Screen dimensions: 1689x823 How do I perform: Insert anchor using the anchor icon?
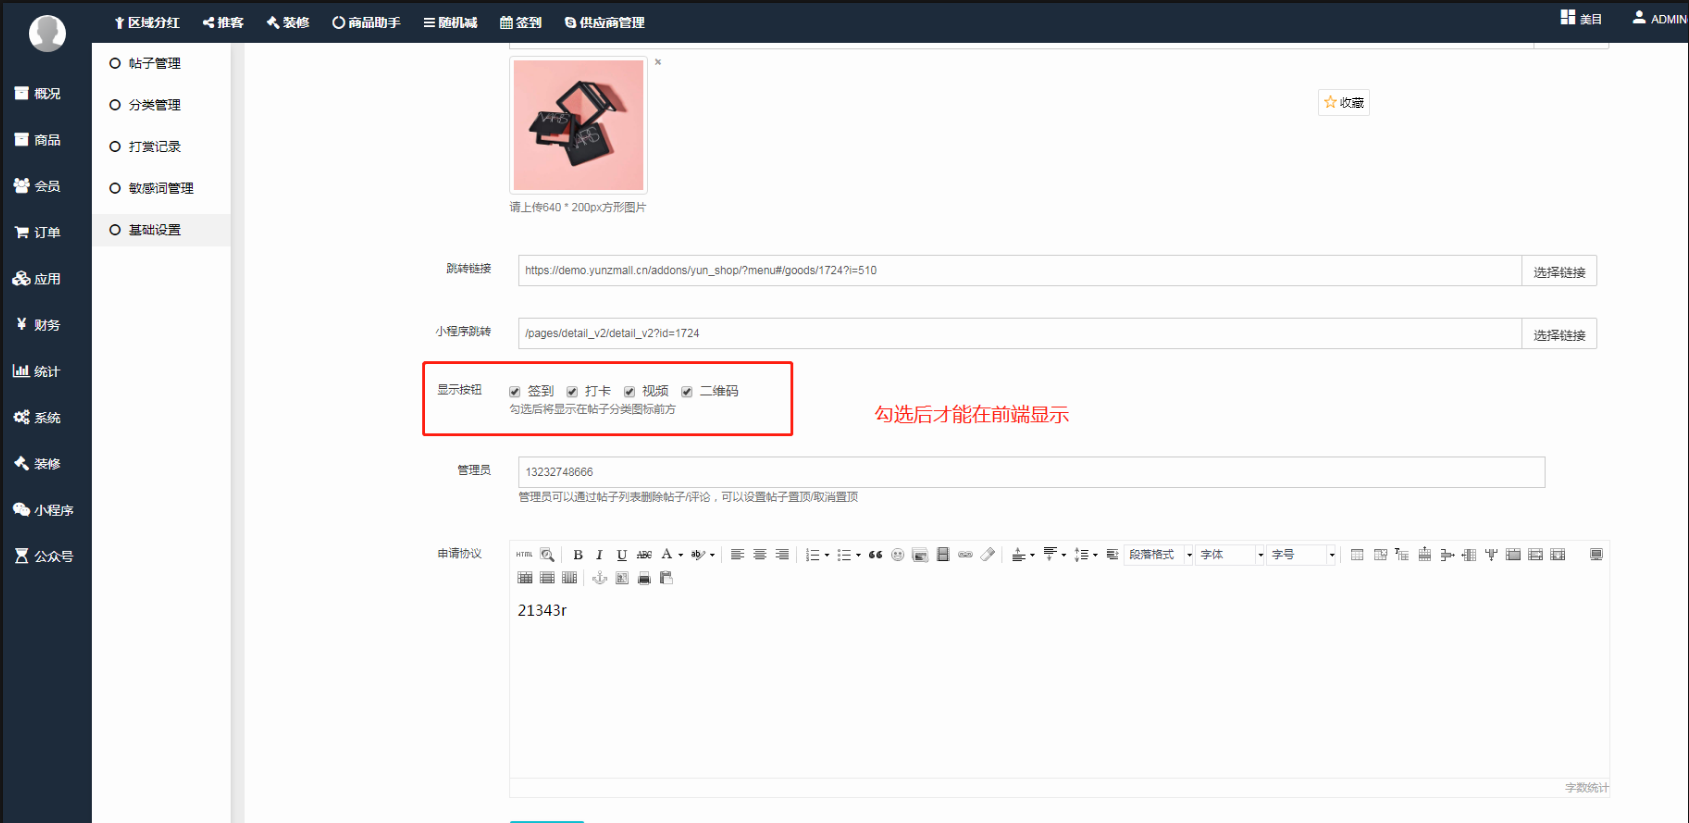click(x=600, y=578)
